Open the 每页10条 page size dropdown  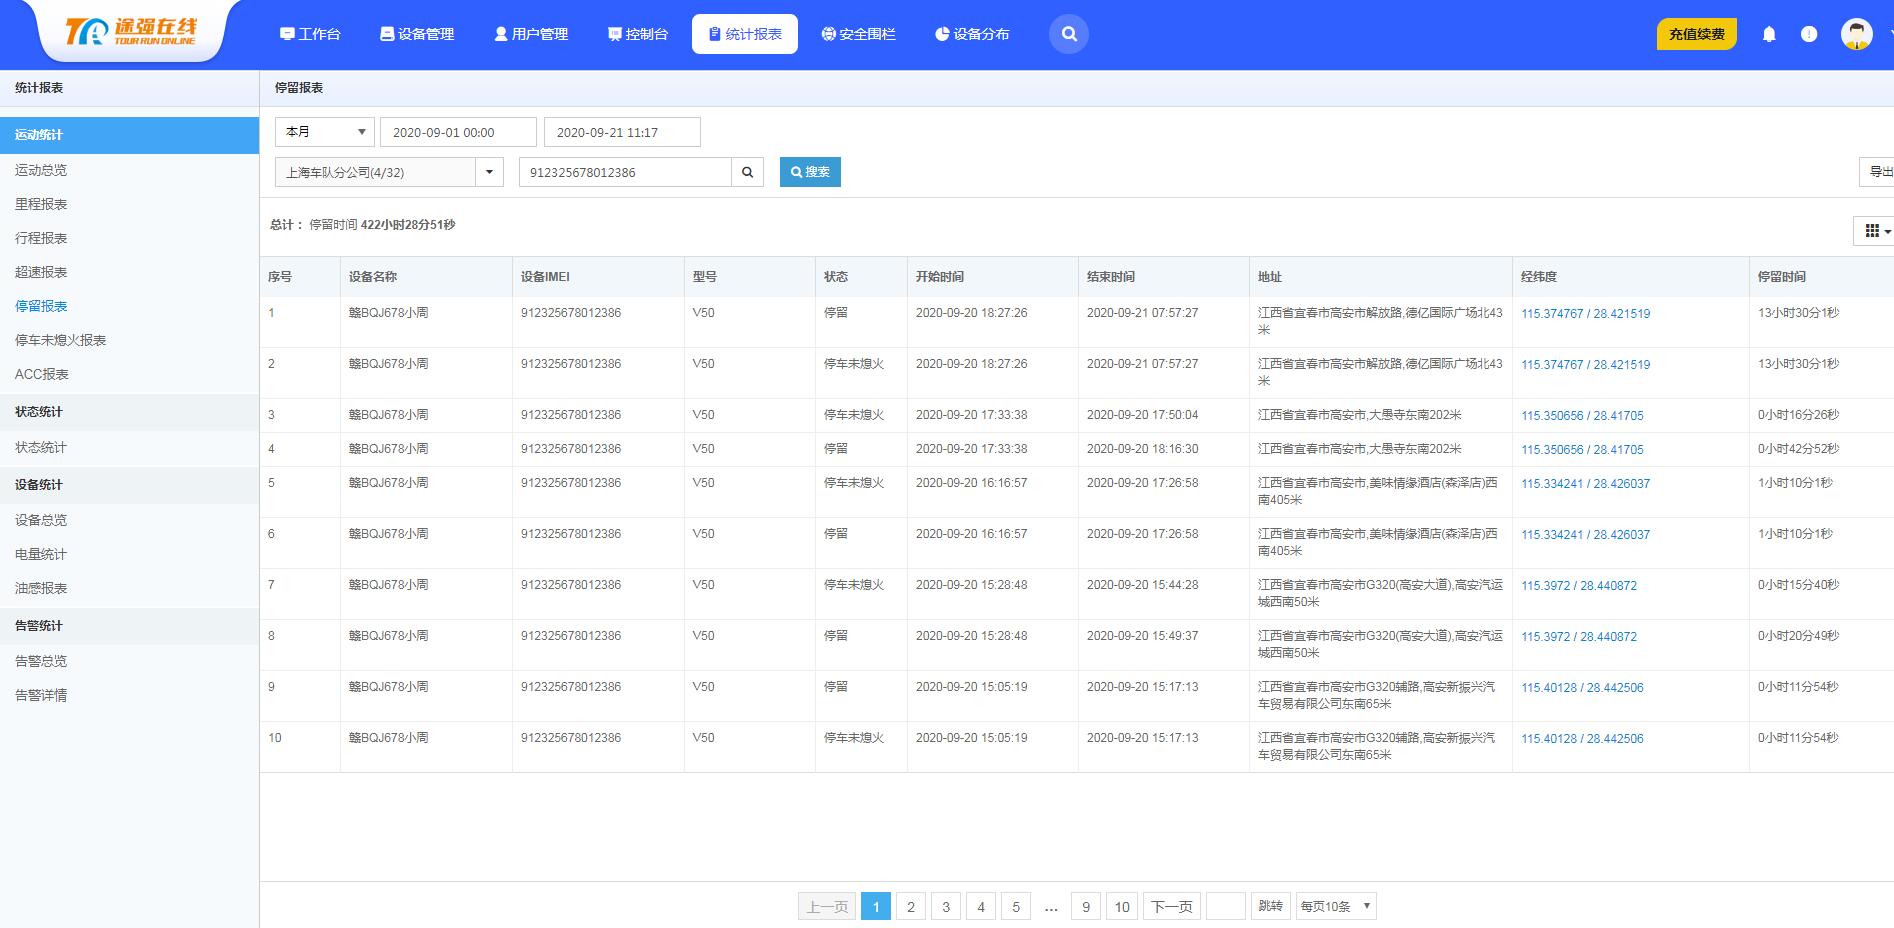[1337, 906]
